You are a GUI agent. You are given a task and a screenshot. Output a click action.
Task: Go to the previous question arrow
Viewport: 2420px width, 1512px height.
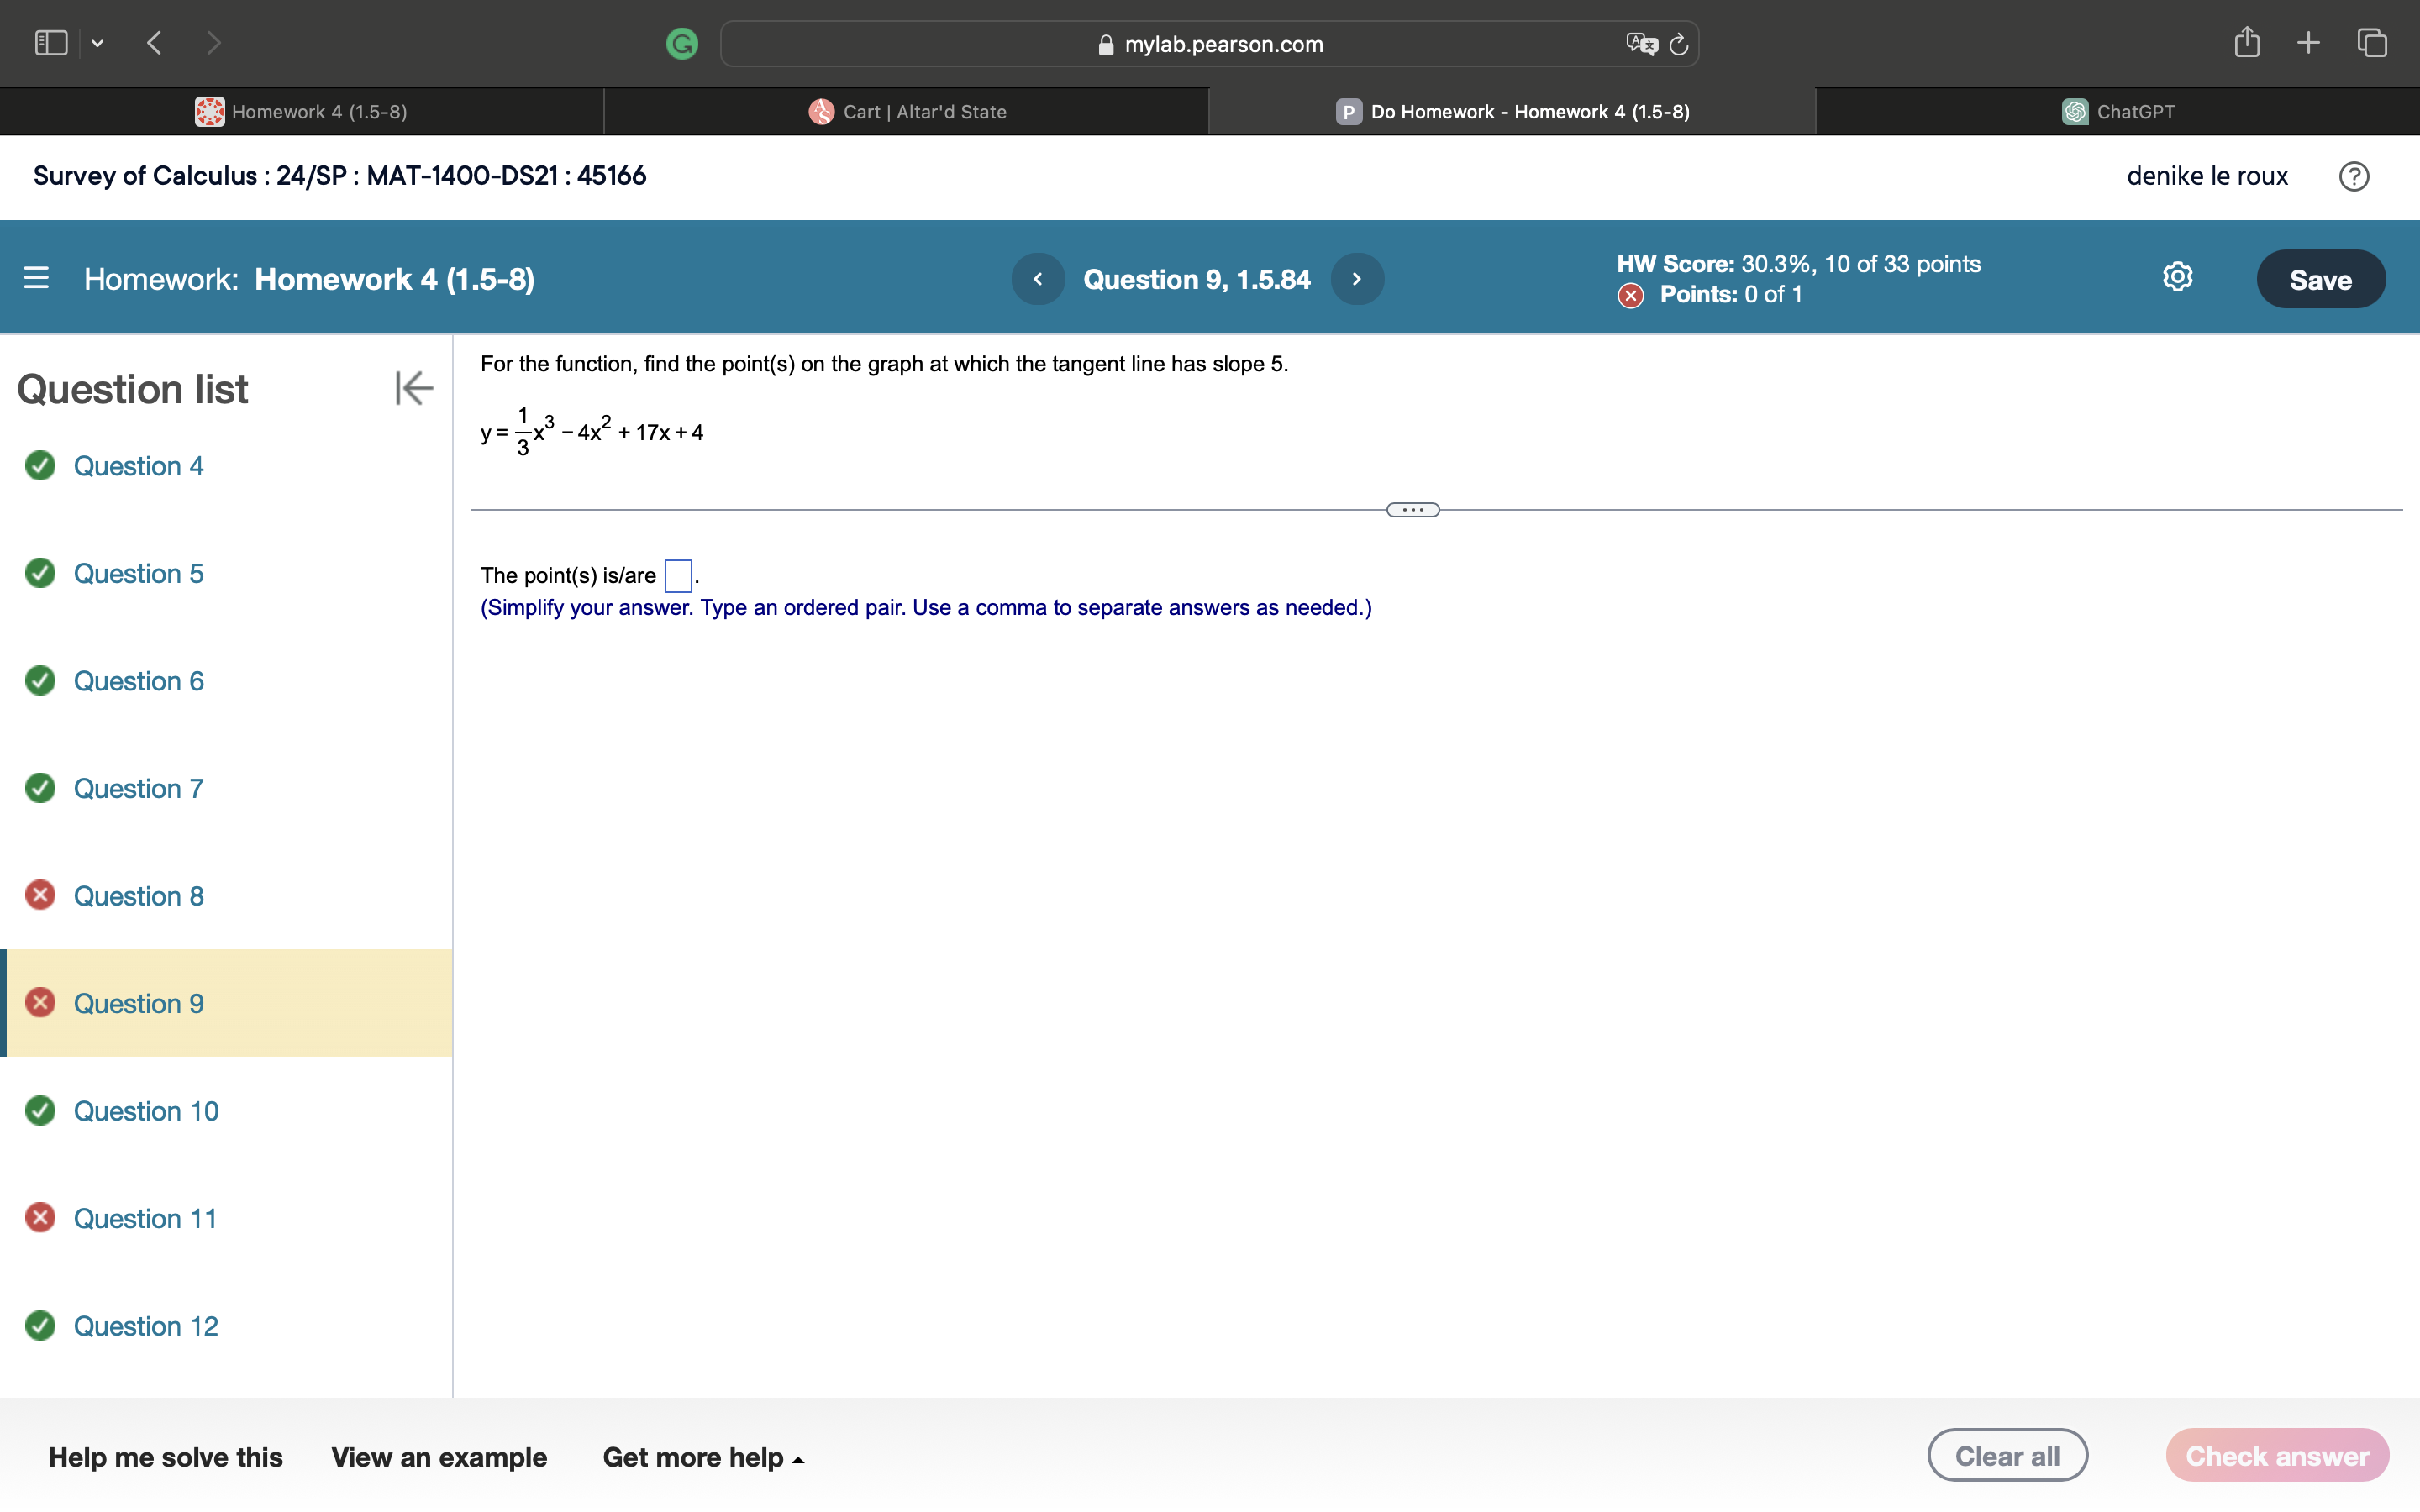pyautogui.click(x=1037, y=279)
